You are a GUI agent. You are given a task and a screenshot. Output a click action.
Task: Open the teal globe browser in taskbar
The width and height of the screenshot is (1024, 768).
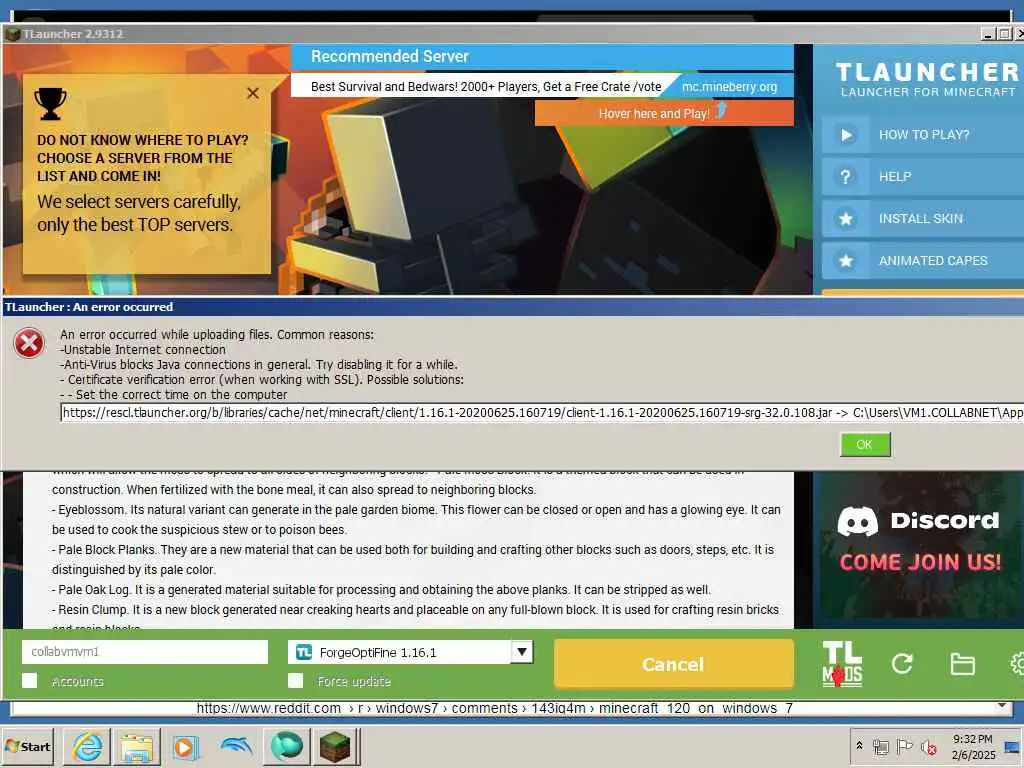[x=286, y=746]
